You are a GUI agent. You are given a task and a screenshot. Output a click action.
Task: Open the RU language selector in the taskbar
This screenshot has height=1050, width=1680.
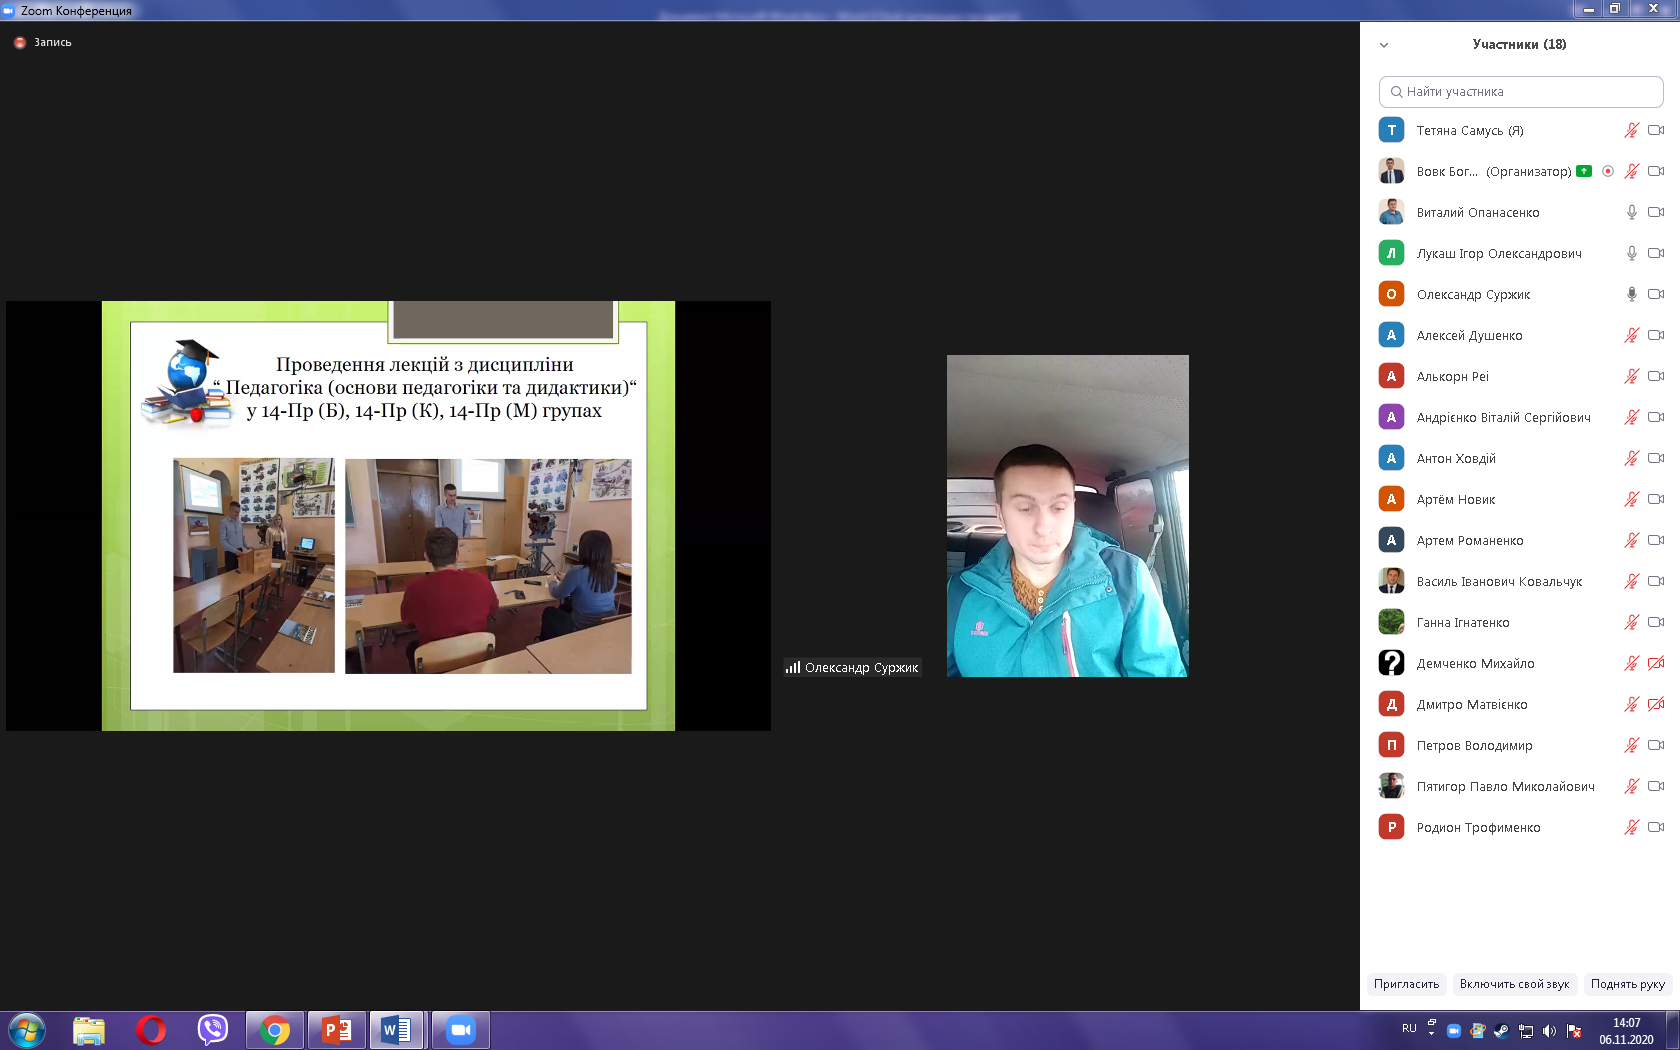1409,1028
